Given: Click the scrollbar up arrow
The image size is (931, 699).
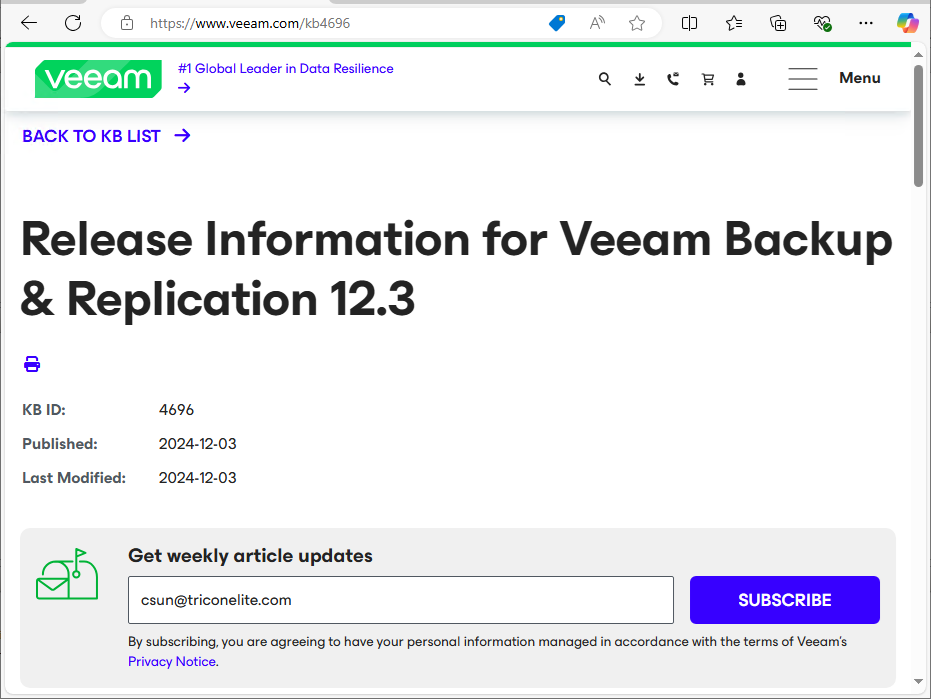Looking at the screenshot, I should pos(919,55).
